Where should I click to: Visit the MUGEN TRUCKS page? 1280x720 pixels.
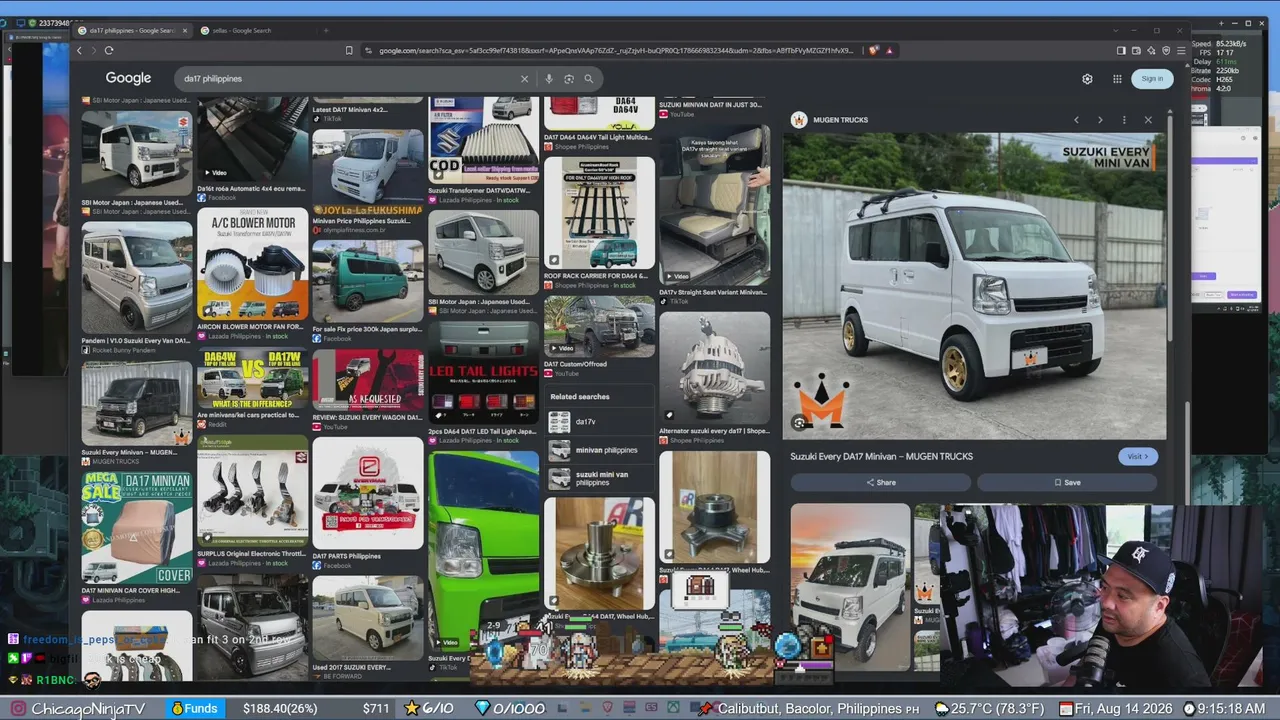click(1138, 456)
